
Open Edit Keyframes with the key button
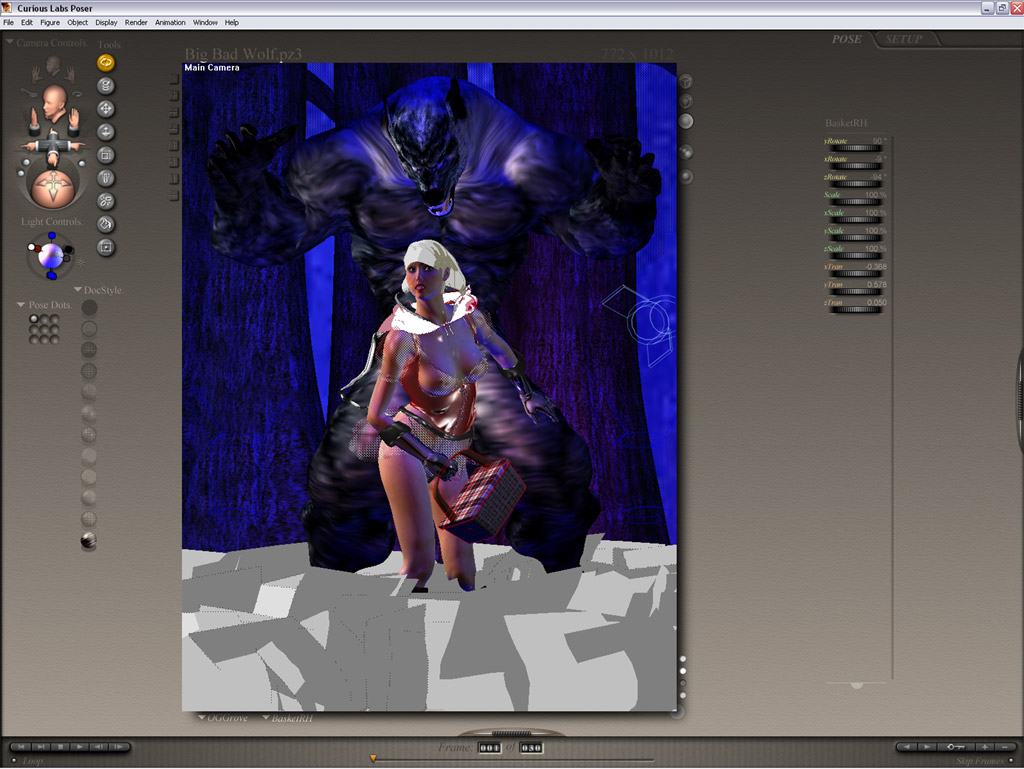(955, 747)
